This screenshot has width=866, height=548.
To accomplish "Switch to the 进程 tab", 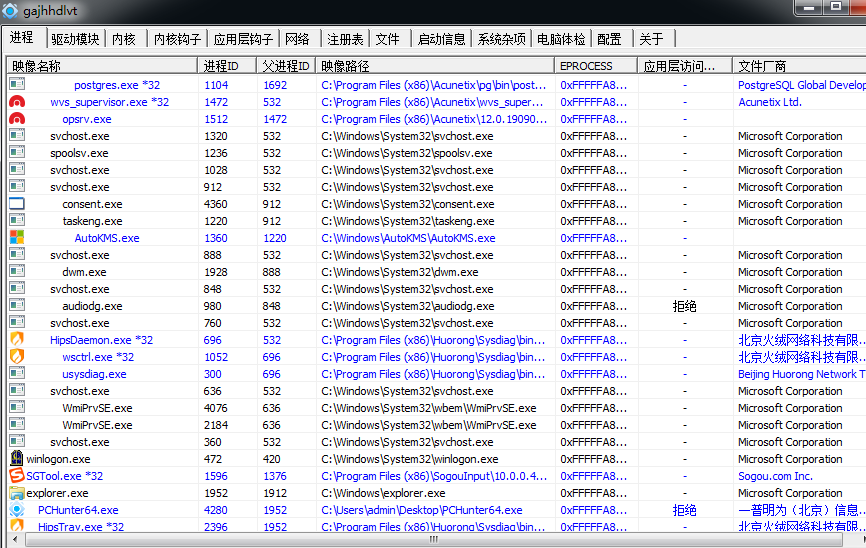I will pyautogui.click(x=22, y=38).
